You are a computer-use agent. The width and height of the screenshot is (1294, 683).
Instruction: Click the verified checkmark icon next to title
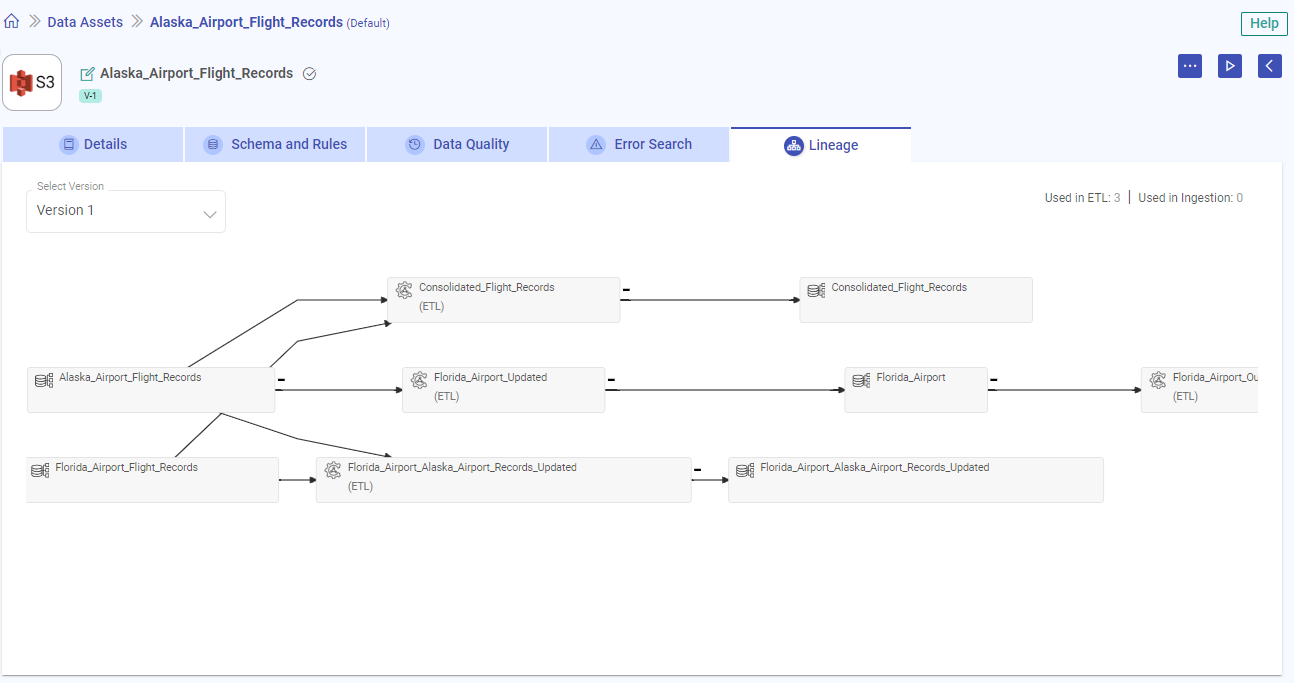coord(309,74)
